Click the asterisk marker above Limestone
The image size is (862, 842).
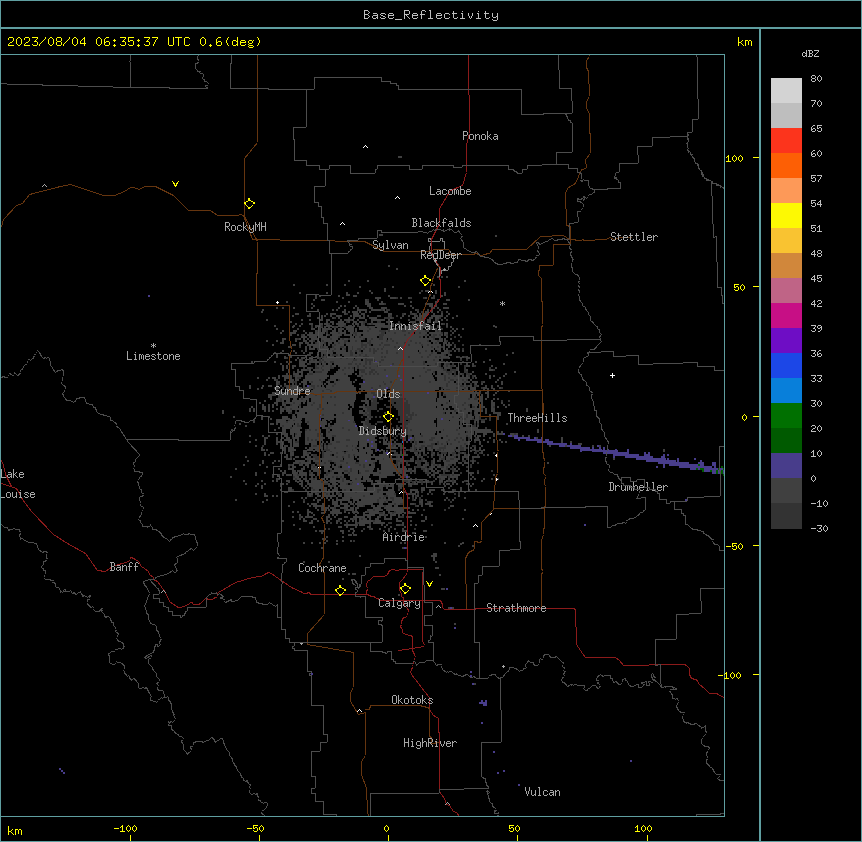pos(153,345)
